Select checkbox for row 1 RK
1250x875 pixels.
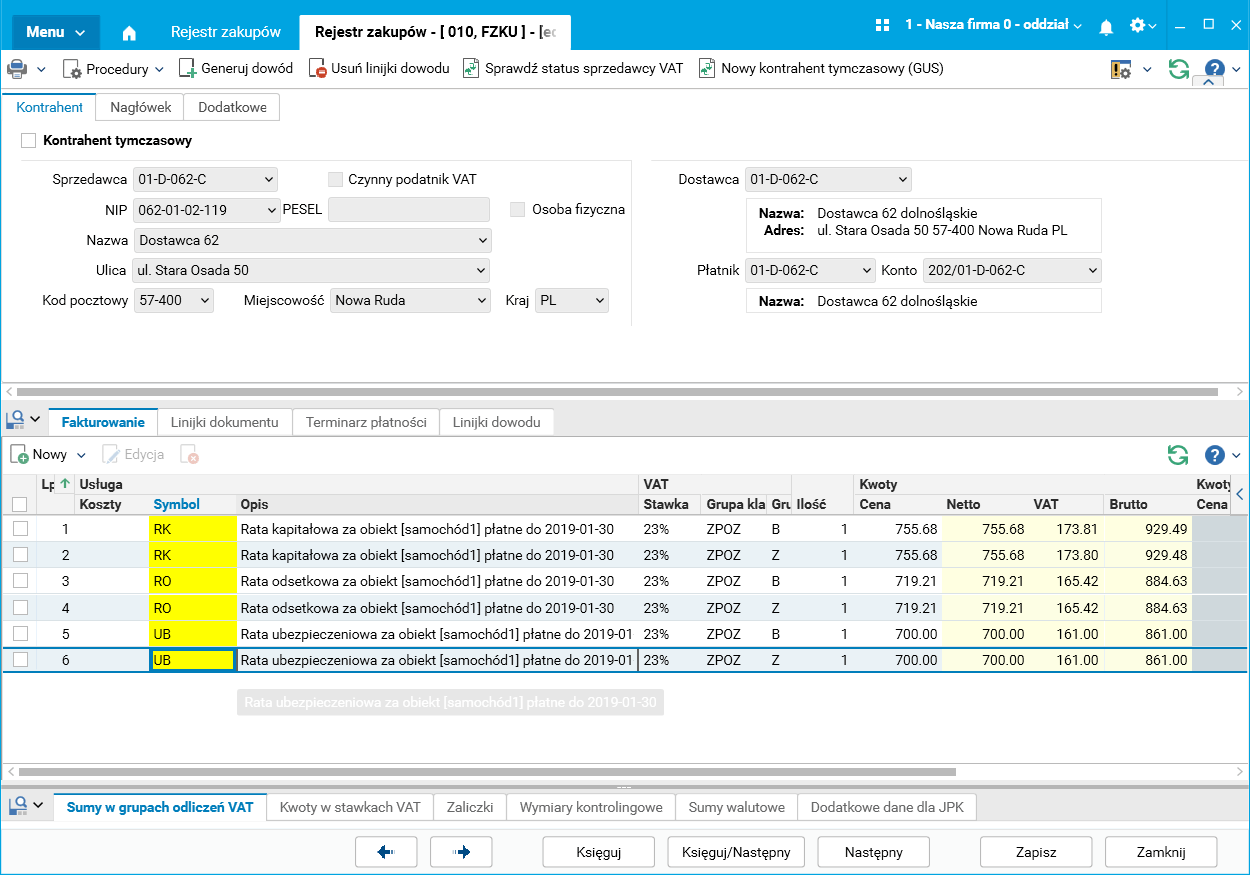[x=20, y=529]
